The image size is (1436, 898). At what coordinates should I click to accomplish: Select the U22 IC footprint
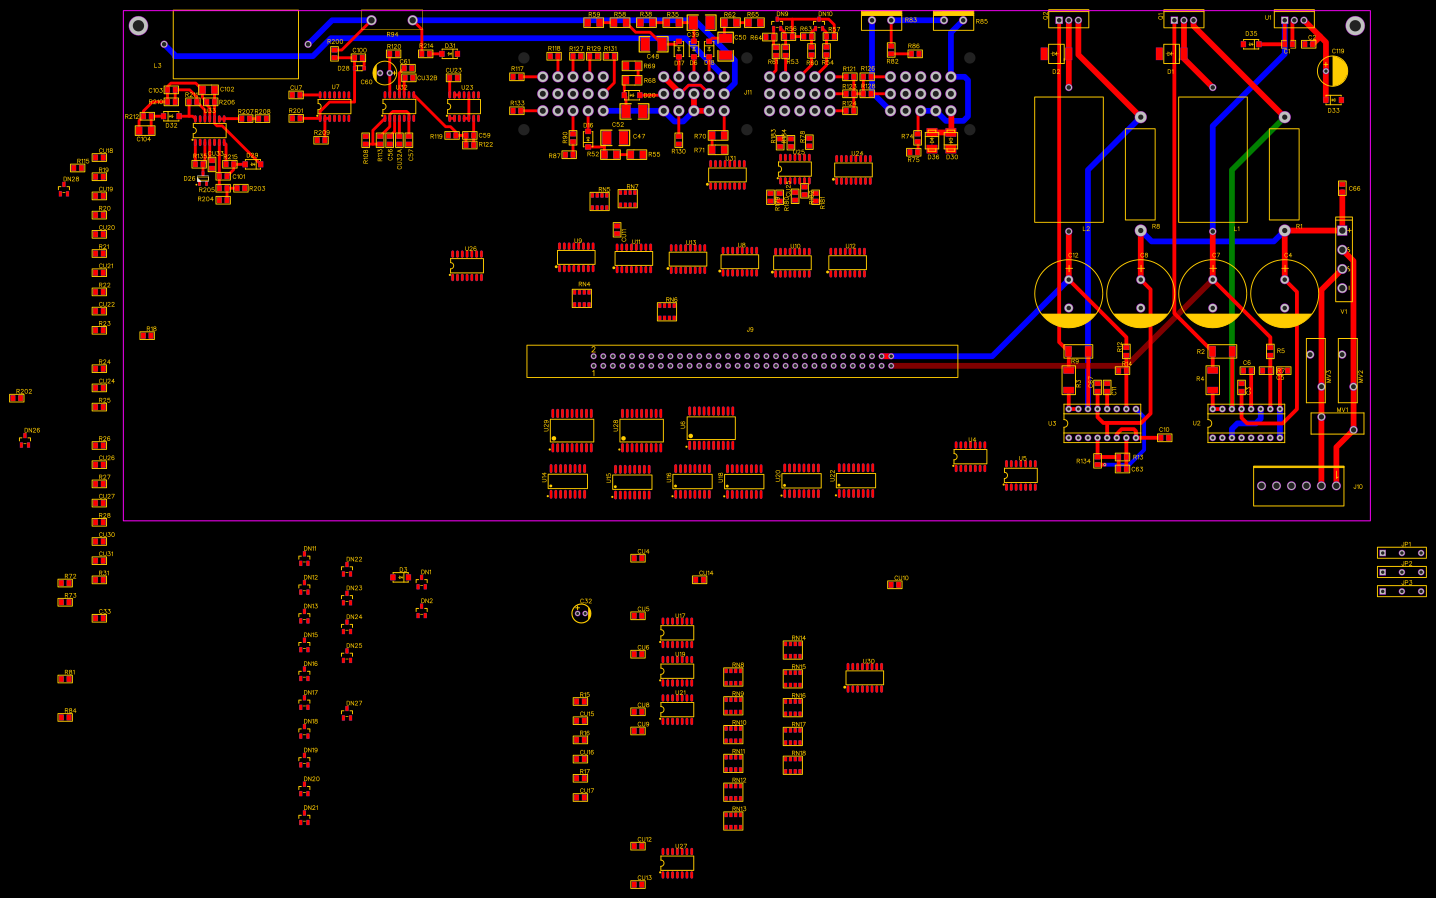tap(855, 480)
